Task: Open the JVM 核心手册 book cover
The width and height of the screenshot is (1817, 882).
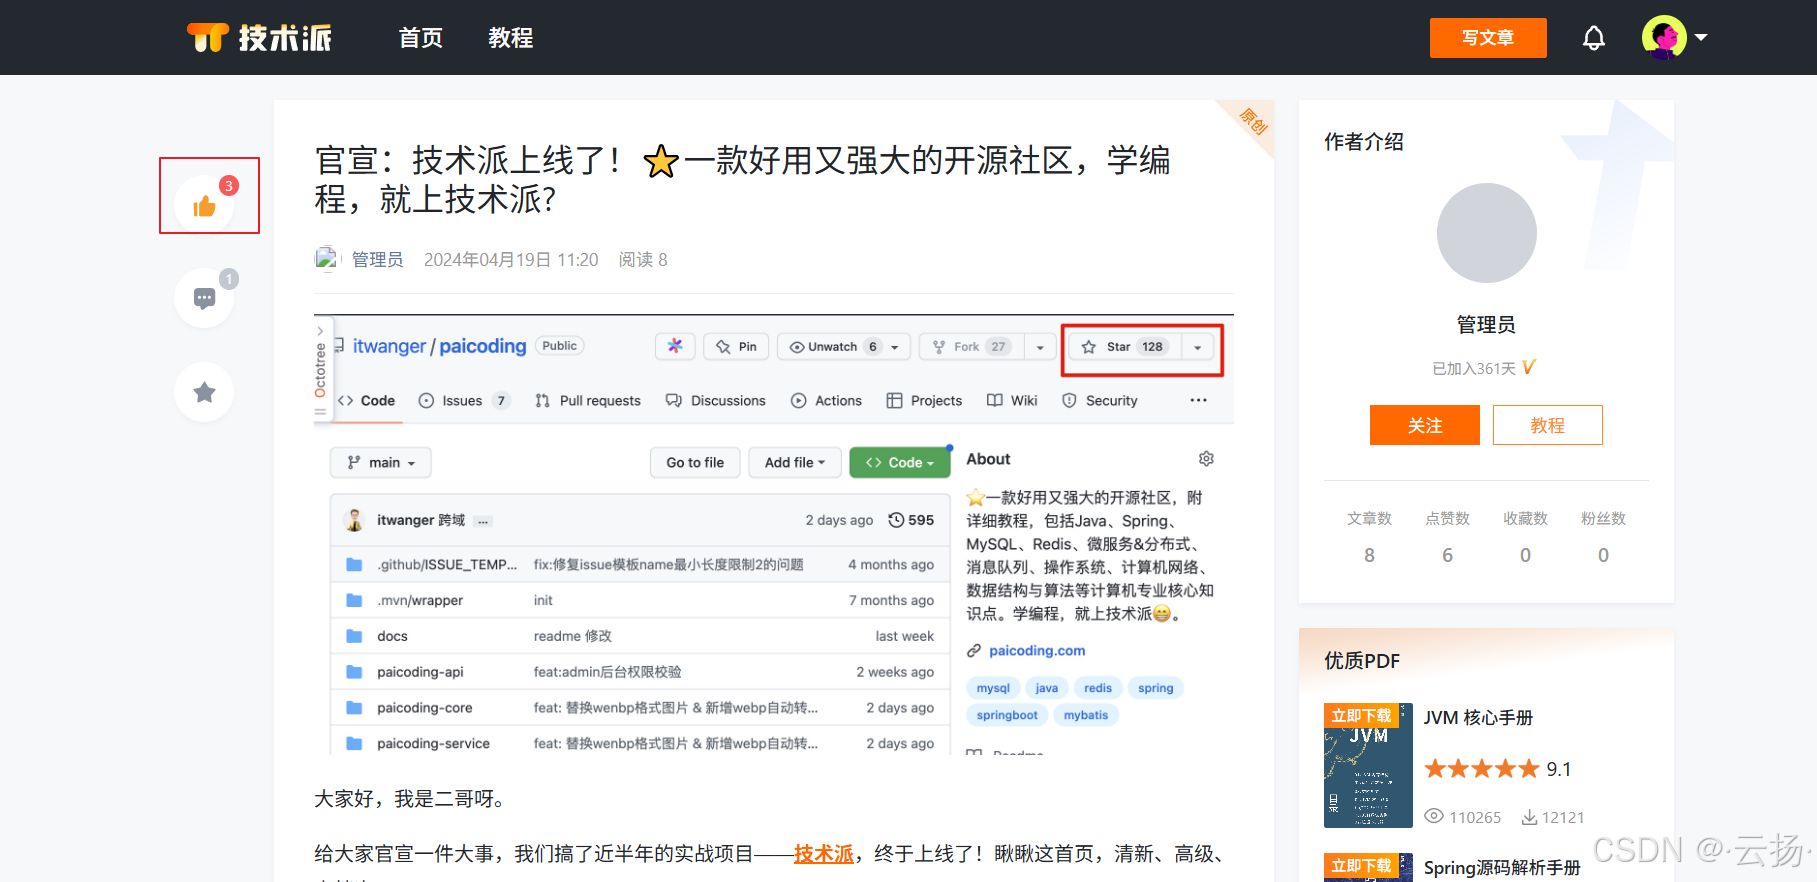Action: tap(1368, 766)
